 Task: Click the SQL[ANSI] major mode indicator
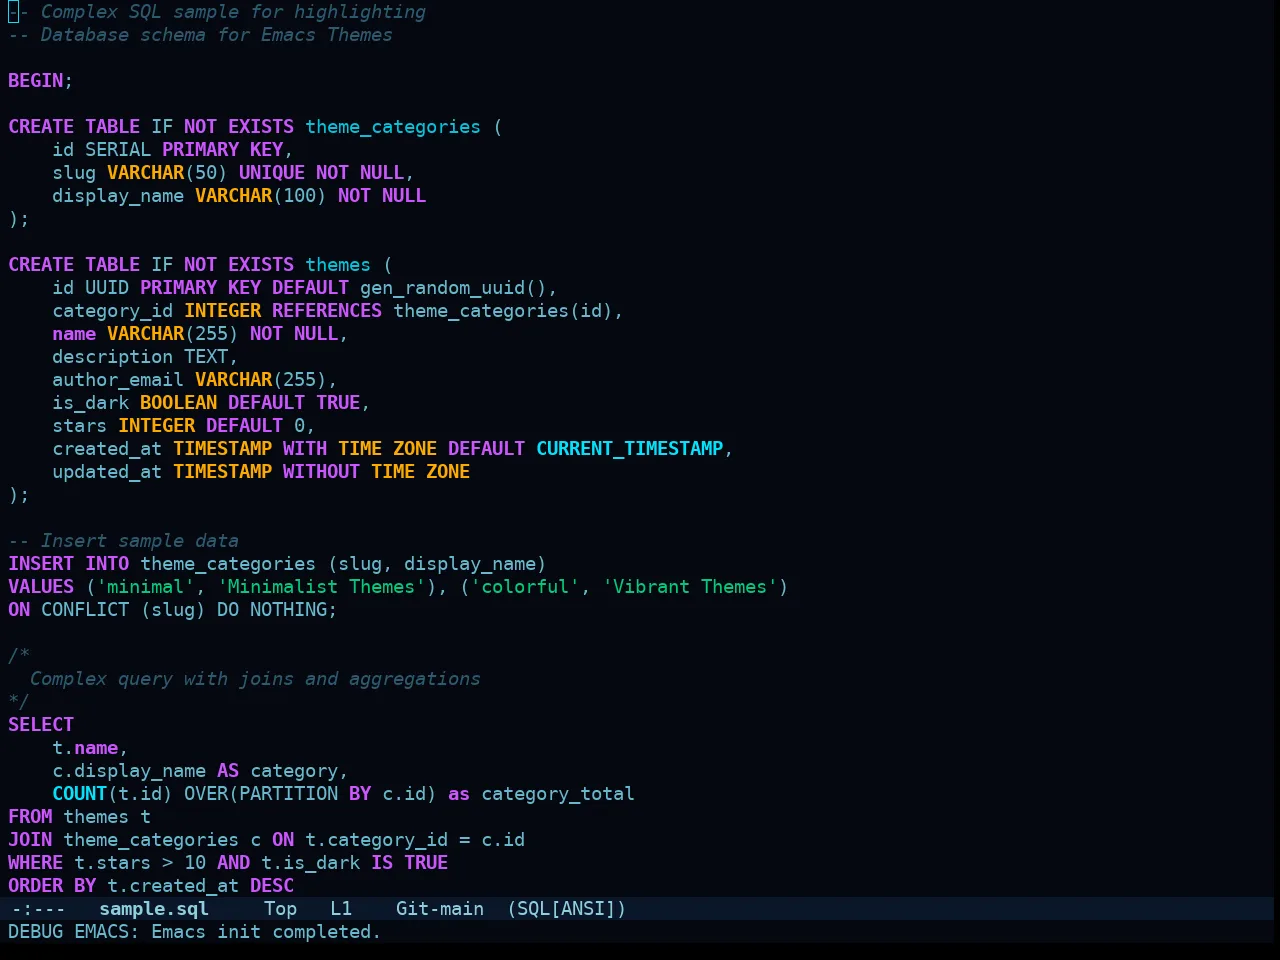567,909
